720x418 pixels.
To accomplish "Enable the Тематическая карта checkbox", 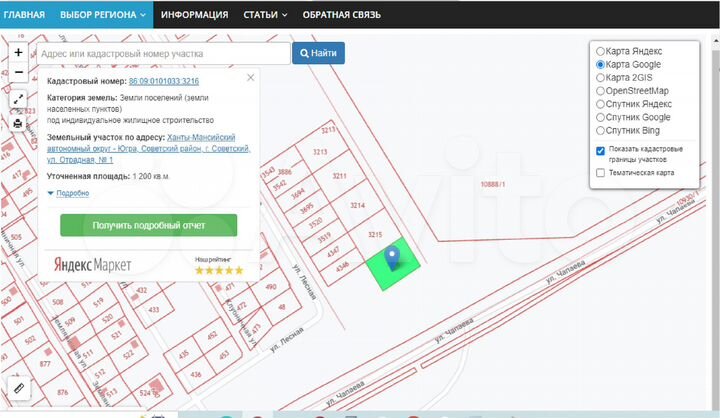I will point(600,173).
